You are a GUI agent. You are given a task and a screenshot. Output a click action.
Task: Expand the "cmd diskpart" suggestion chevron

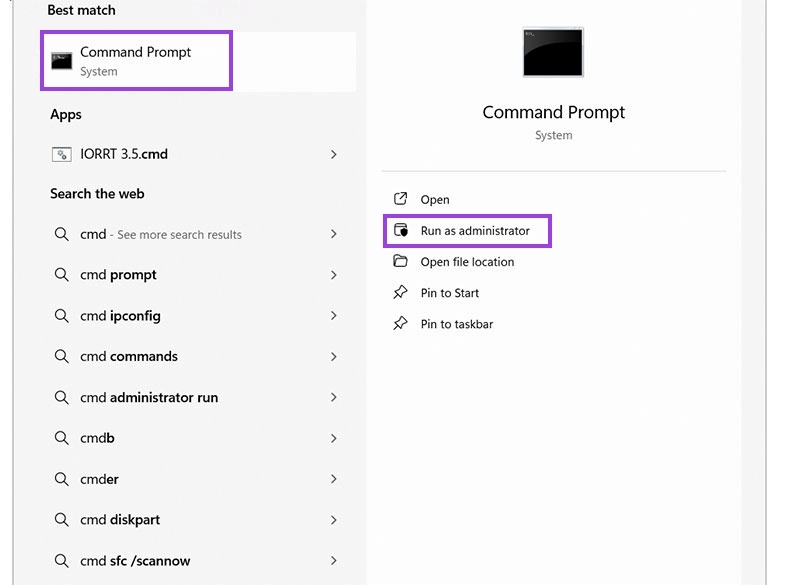(335, 520)
